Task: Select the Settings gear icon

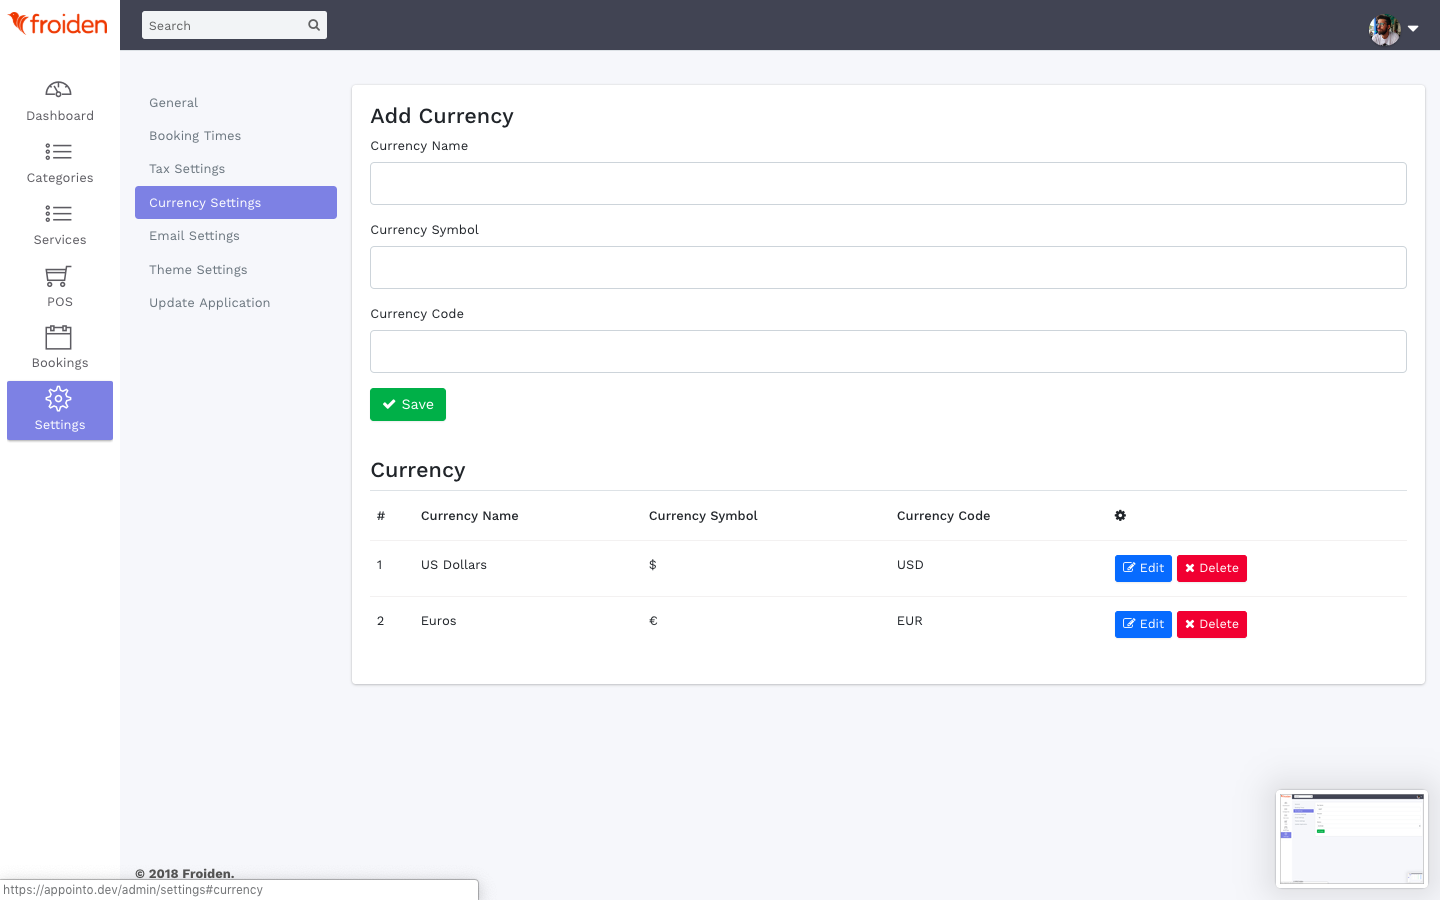Action: pos(59,399)
